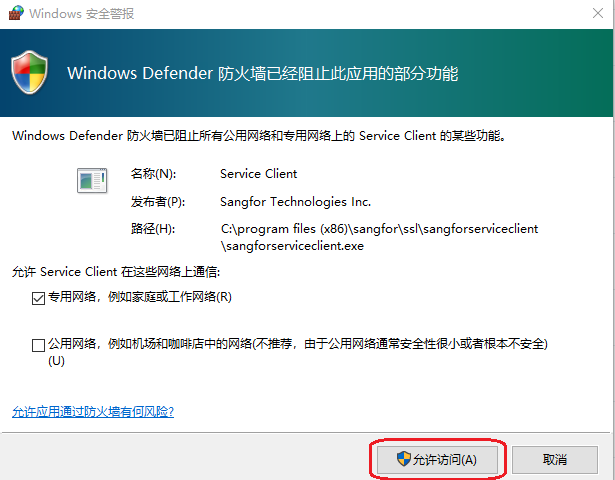Click the large Windows Defender shield icon
615x480 pixels.
point(30,73)
